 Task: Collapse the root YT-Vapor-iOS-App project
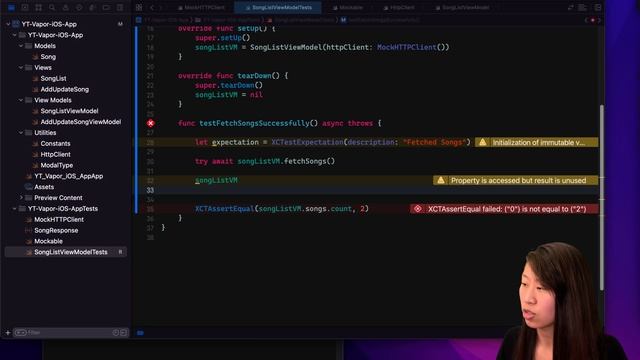pos(8,24)
